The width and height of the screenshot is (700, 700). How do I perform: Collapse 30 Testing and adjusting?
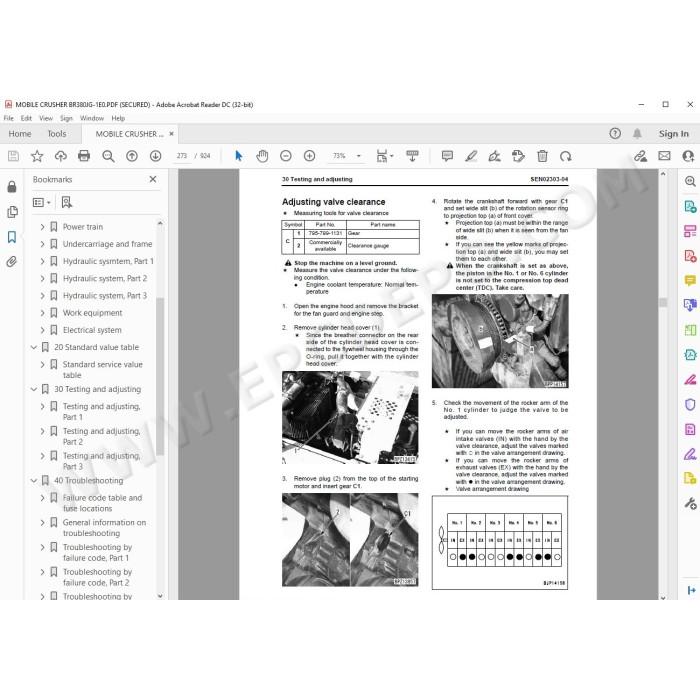34,389
